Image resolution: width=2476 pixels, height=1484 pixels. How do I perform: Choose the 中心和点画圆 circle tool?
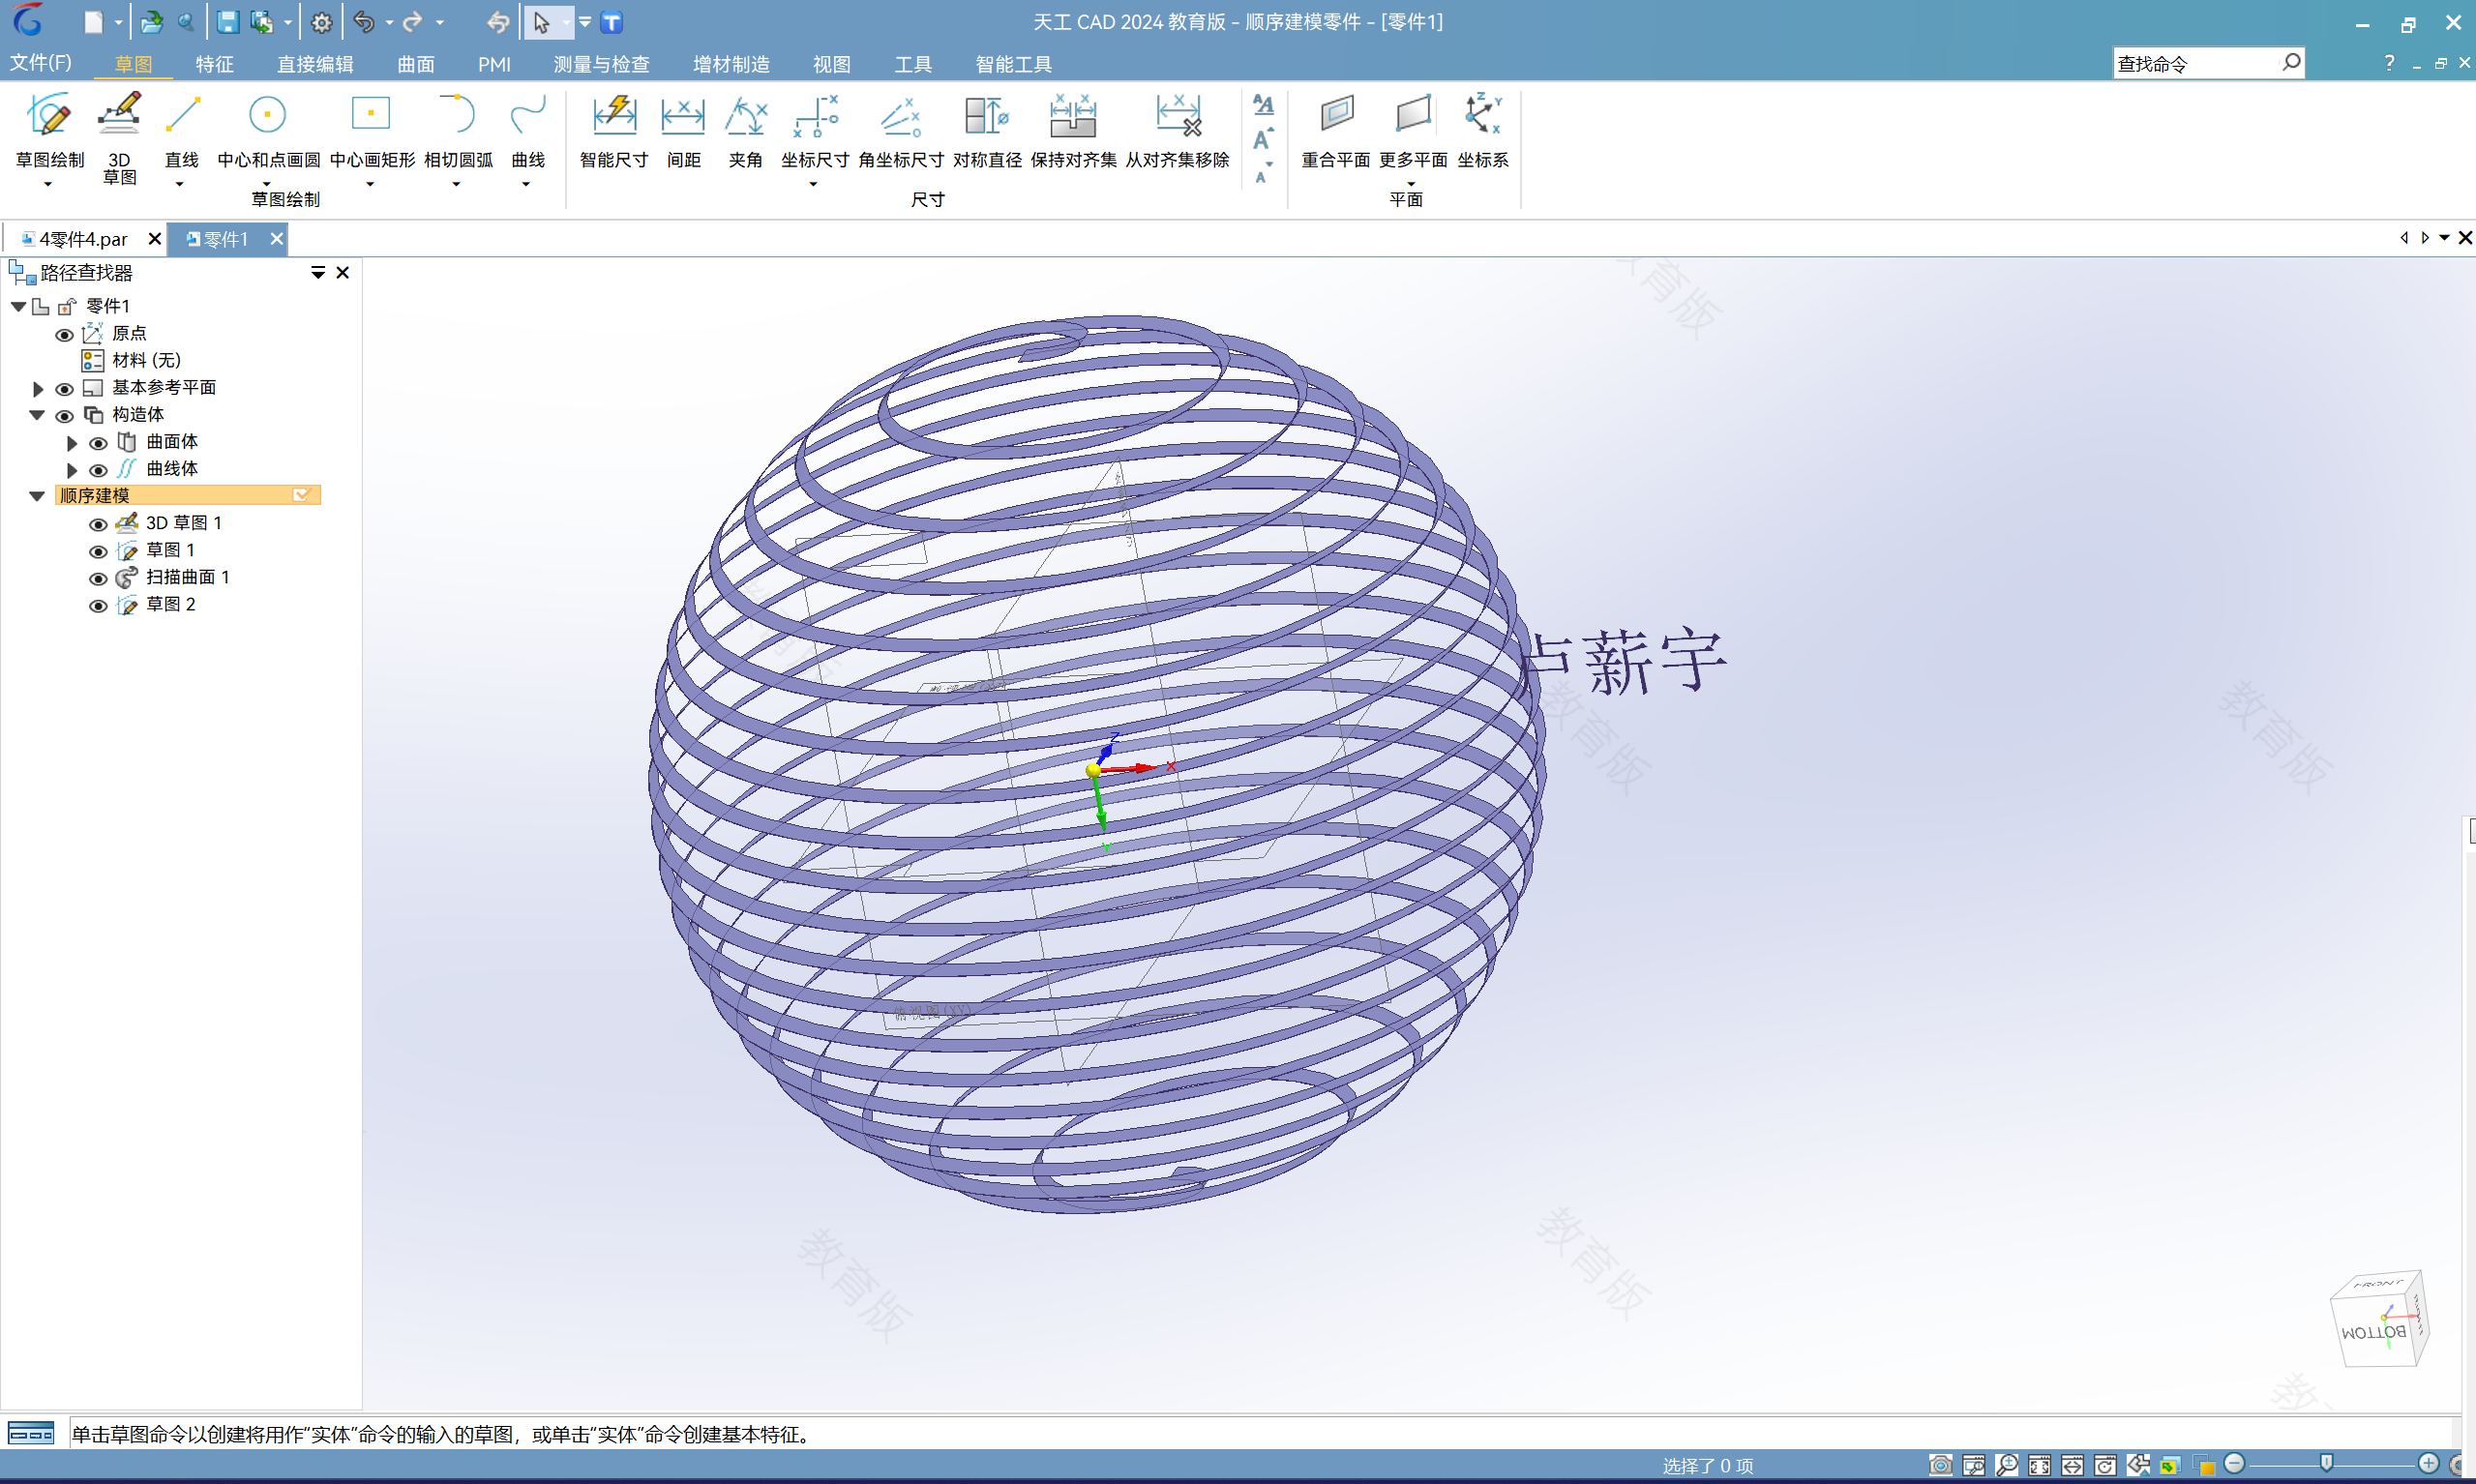[x=268, y=131]
